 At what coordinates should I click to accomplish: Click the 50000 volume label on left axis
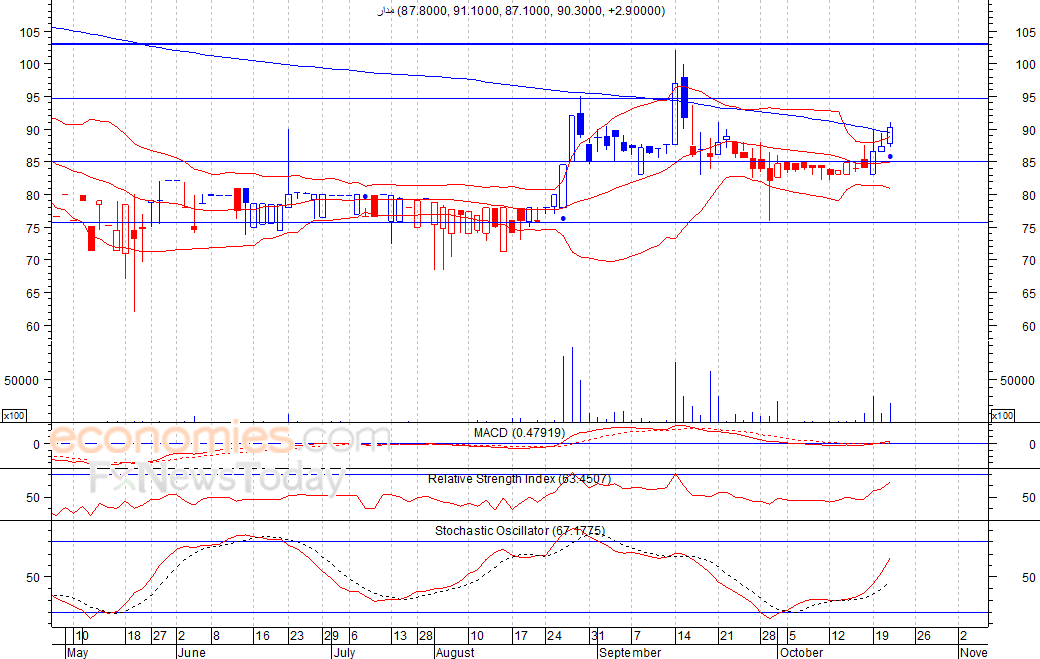(21, 381)
